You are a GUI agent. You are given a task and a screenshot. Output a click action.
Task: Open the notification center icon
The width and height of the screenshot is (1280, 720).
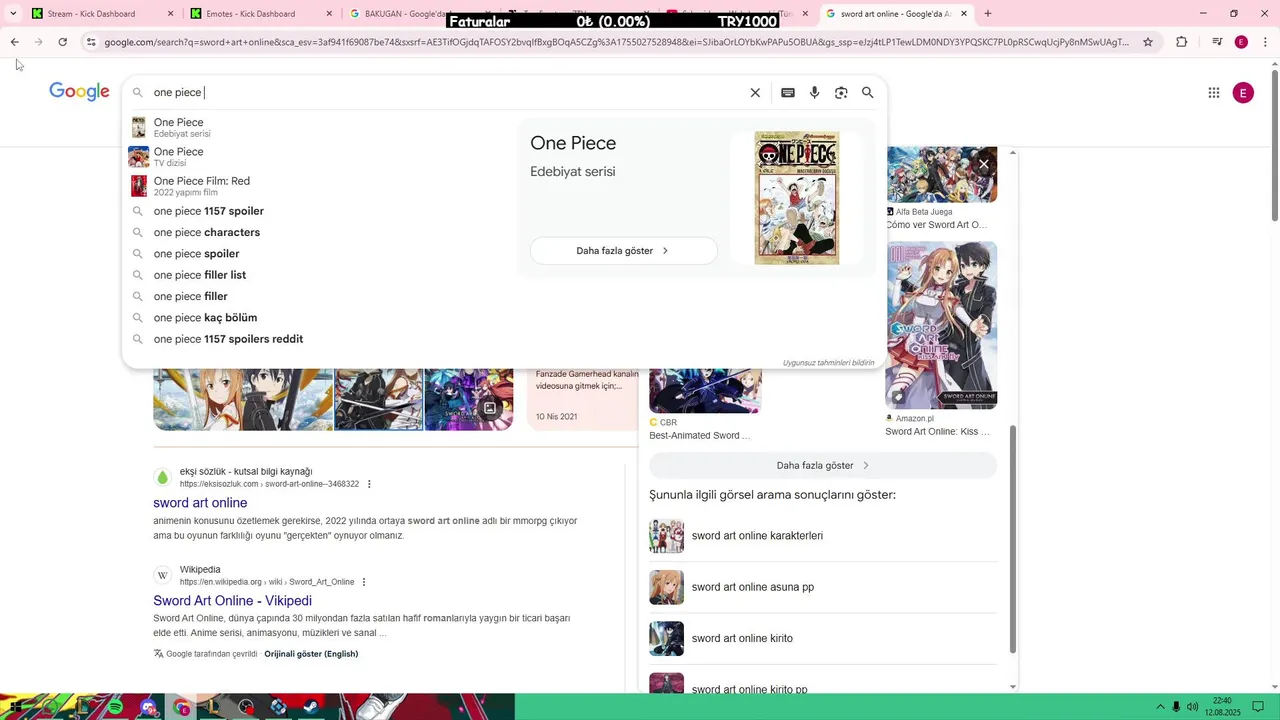1258,707
